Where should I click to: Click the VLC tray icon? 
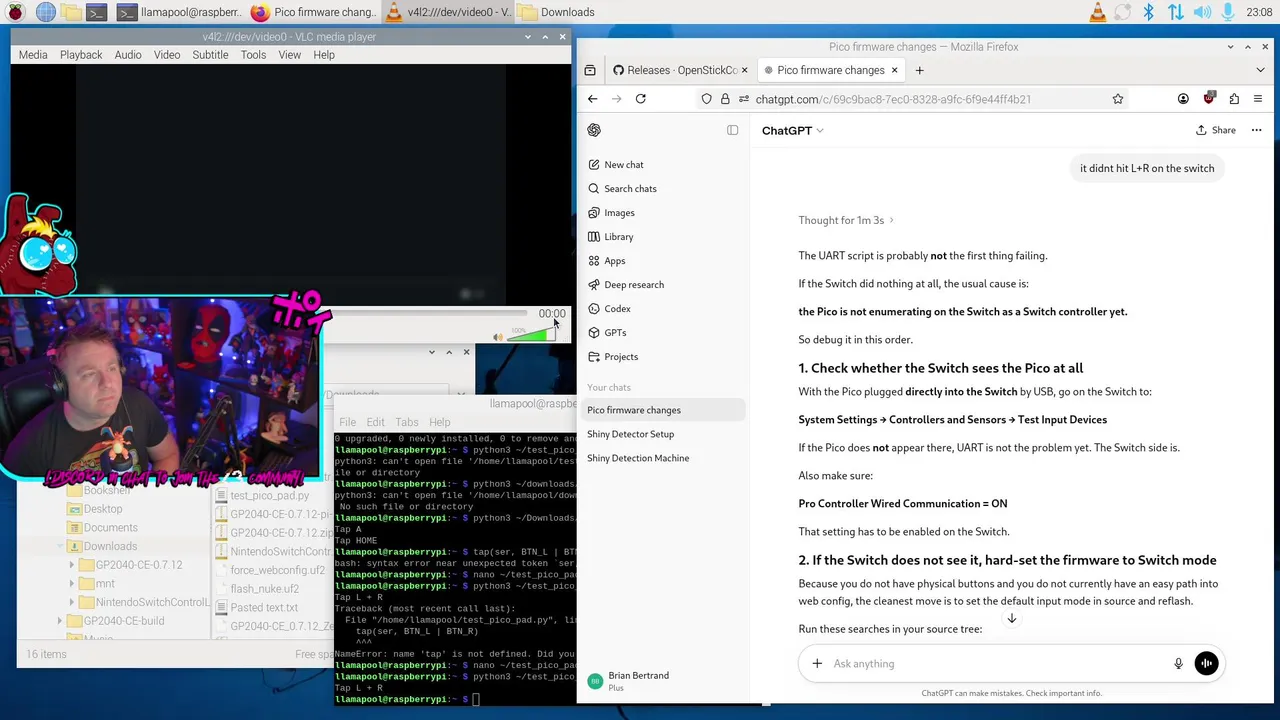point(1098,12)
